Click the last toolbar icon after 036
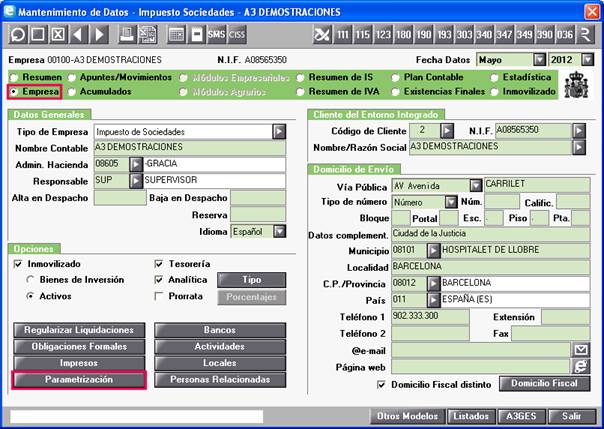The image size is (604, 429). 585,35
